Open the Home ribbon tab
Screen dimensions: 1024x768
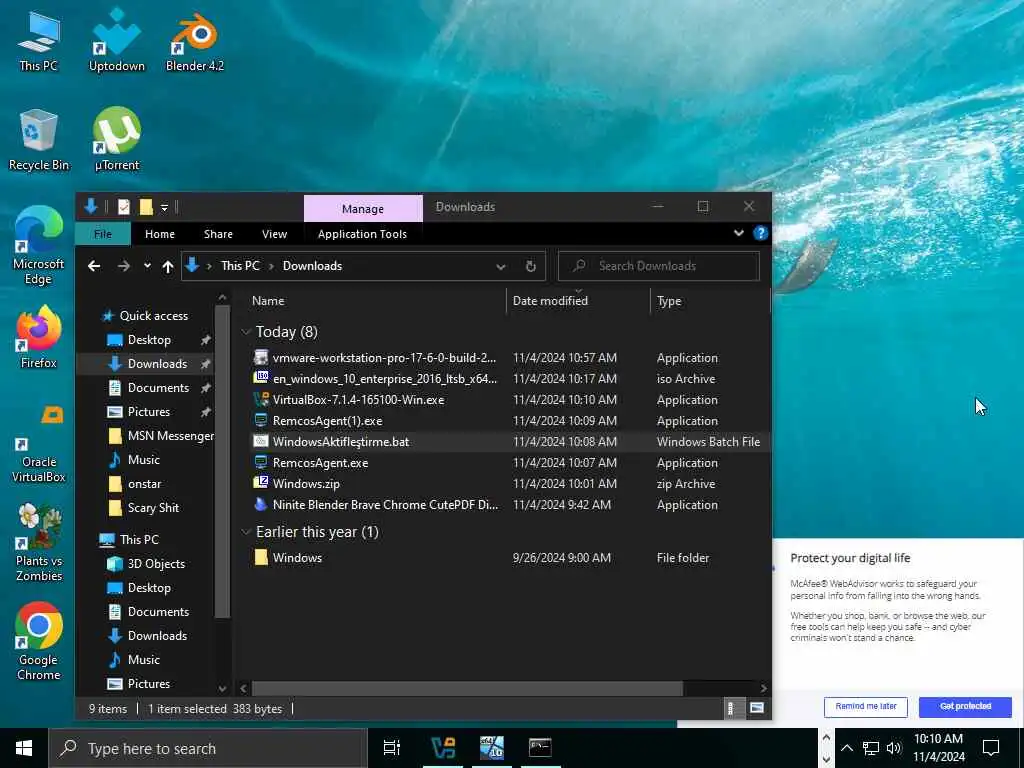click(160, 234)
